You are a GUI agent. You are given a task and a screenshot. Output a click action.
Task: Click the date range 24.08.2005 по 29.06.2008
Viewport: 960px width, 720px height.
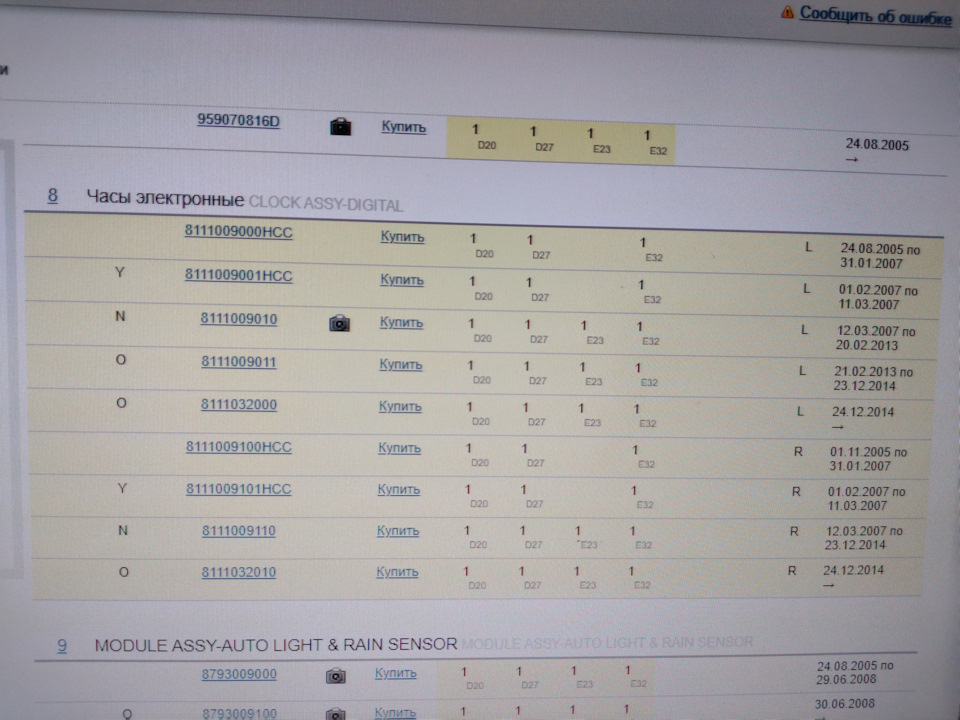[855, 672]
